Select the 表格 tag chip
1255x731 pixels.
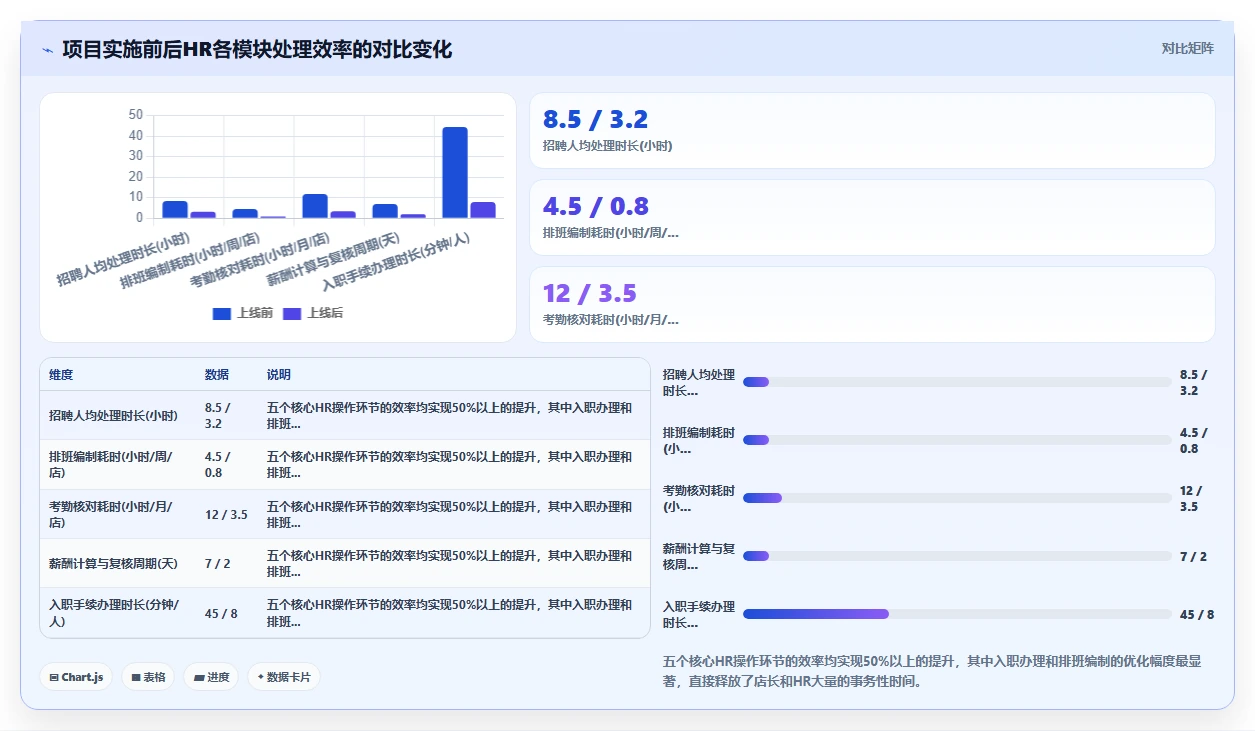pyautogui.click(x=149, y=677)
